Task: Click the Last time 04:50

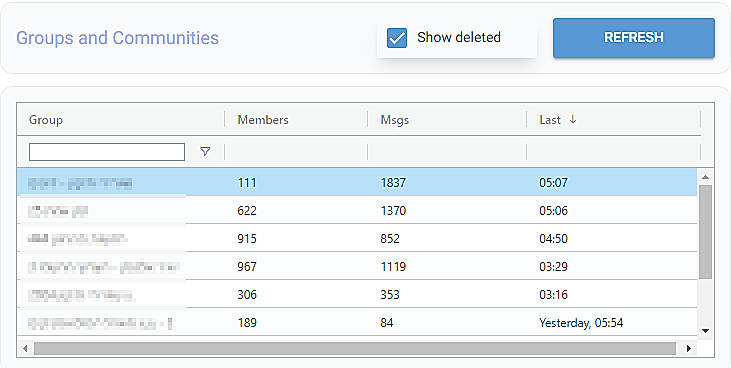Action: (553, 238)
